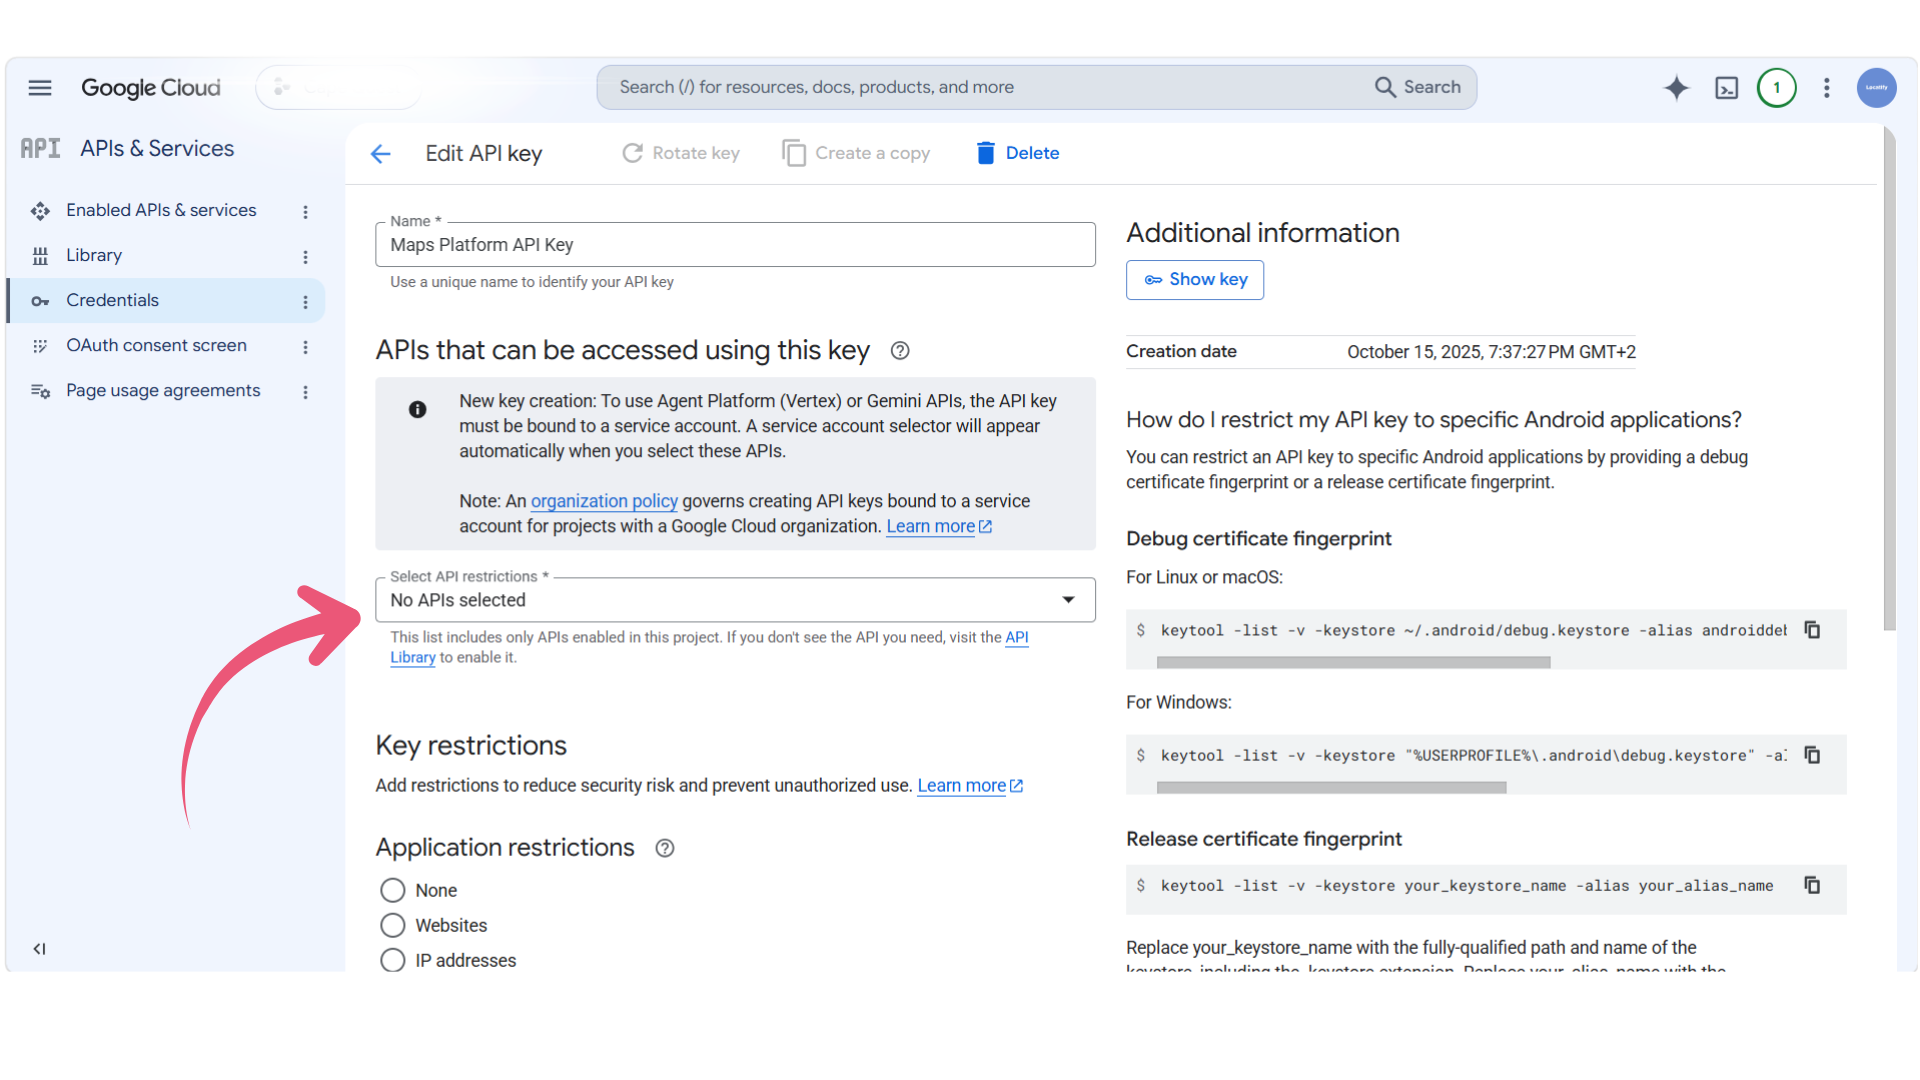
Task: Click the Enabled APIs & services diamond icon
Action: pos(40,211)
